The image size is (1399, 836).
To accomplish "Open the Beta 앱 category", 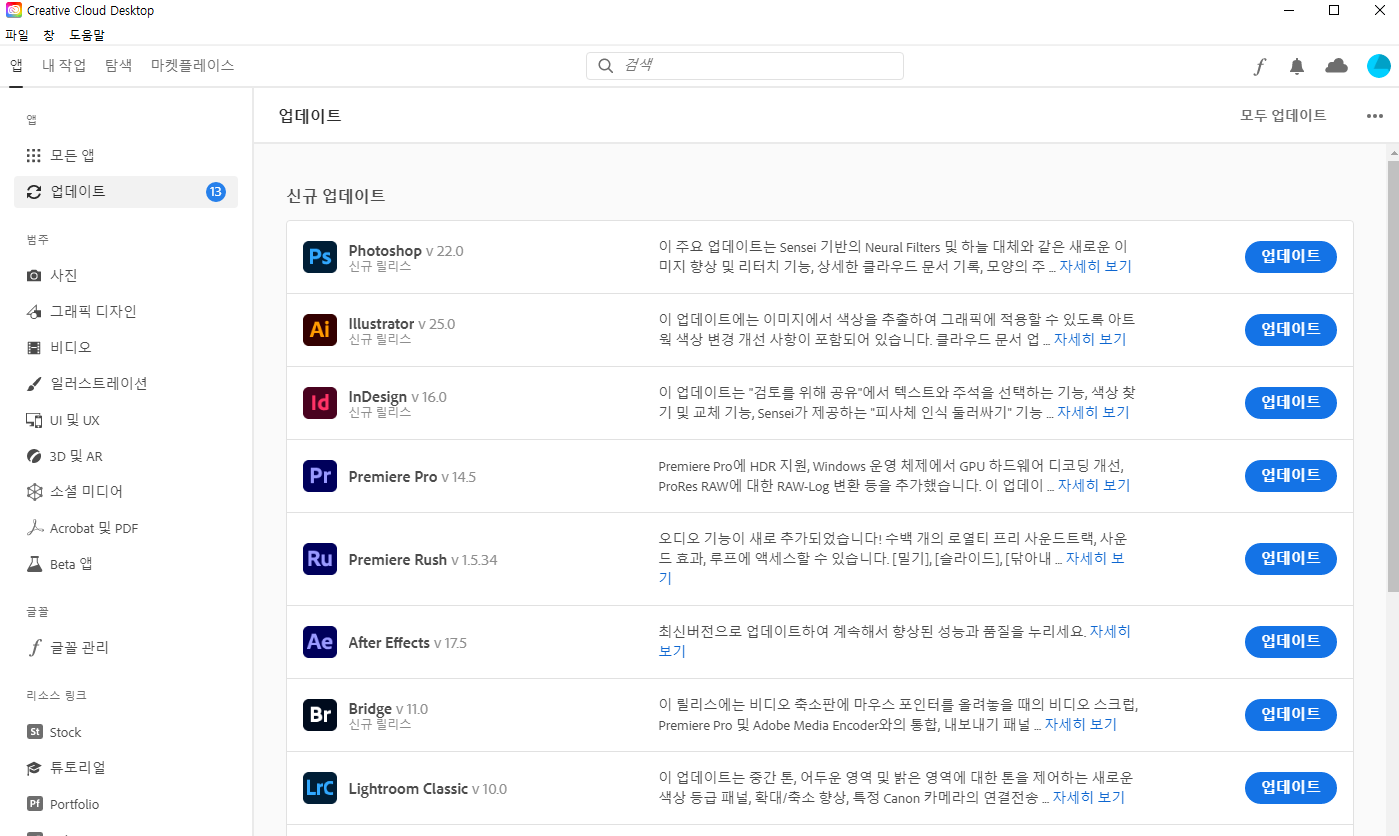I will tap(126, 564).
